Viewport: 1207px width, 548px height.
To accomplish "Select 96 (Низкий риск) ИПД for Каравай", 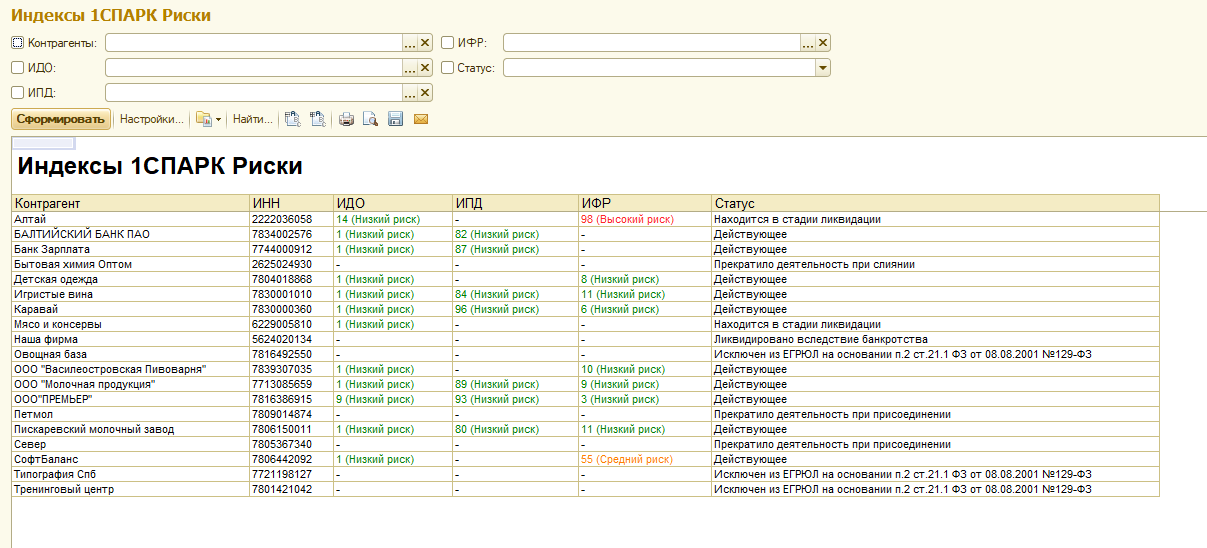I will point(515,309).
